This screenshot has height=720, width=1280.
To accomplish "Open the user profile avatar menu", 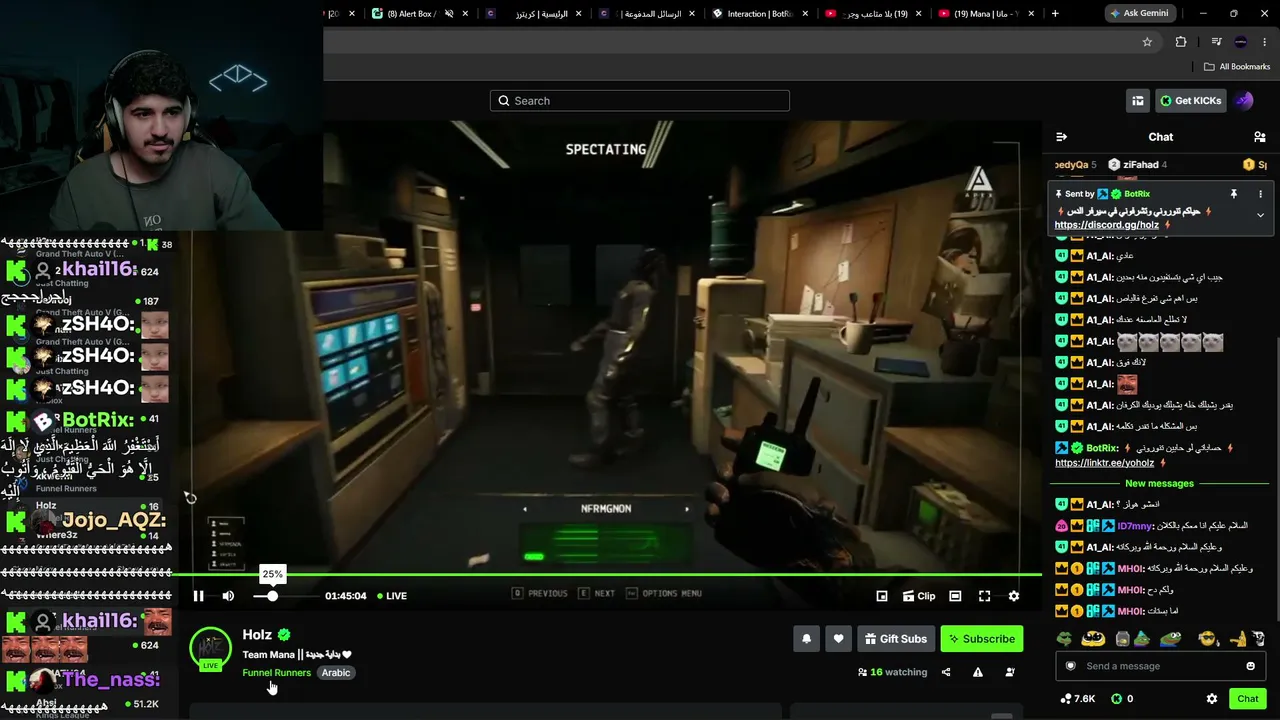I will pyautogui.click(x=1244, y=101).
